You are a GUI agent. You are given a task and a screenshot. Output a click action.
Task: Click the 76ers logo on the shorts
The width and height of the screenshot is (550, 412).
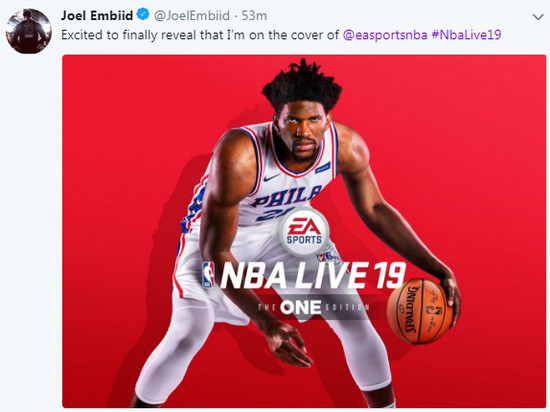click(328, 257)
